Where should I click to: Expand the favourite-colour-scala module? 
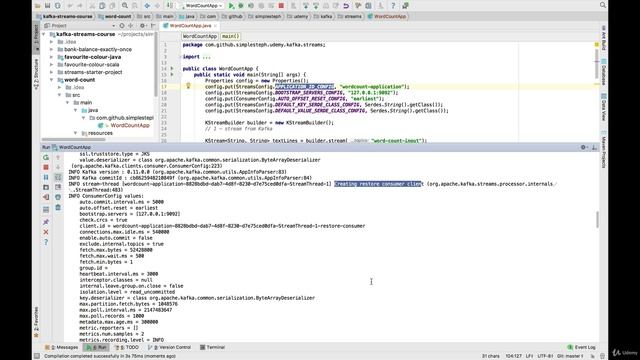[52, 64]
